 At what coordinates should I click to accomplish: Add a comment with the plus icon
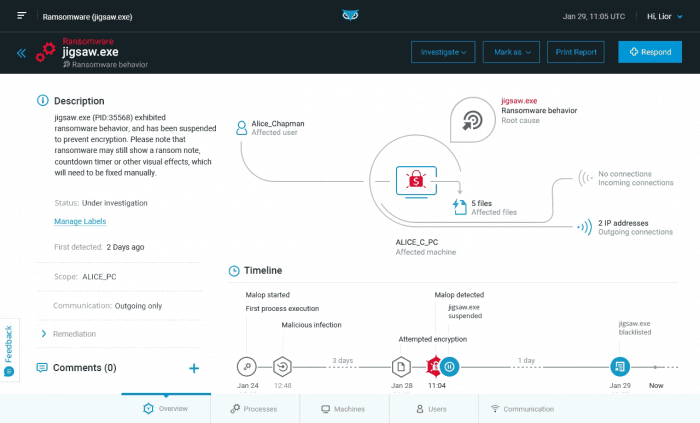pos(194,368)
